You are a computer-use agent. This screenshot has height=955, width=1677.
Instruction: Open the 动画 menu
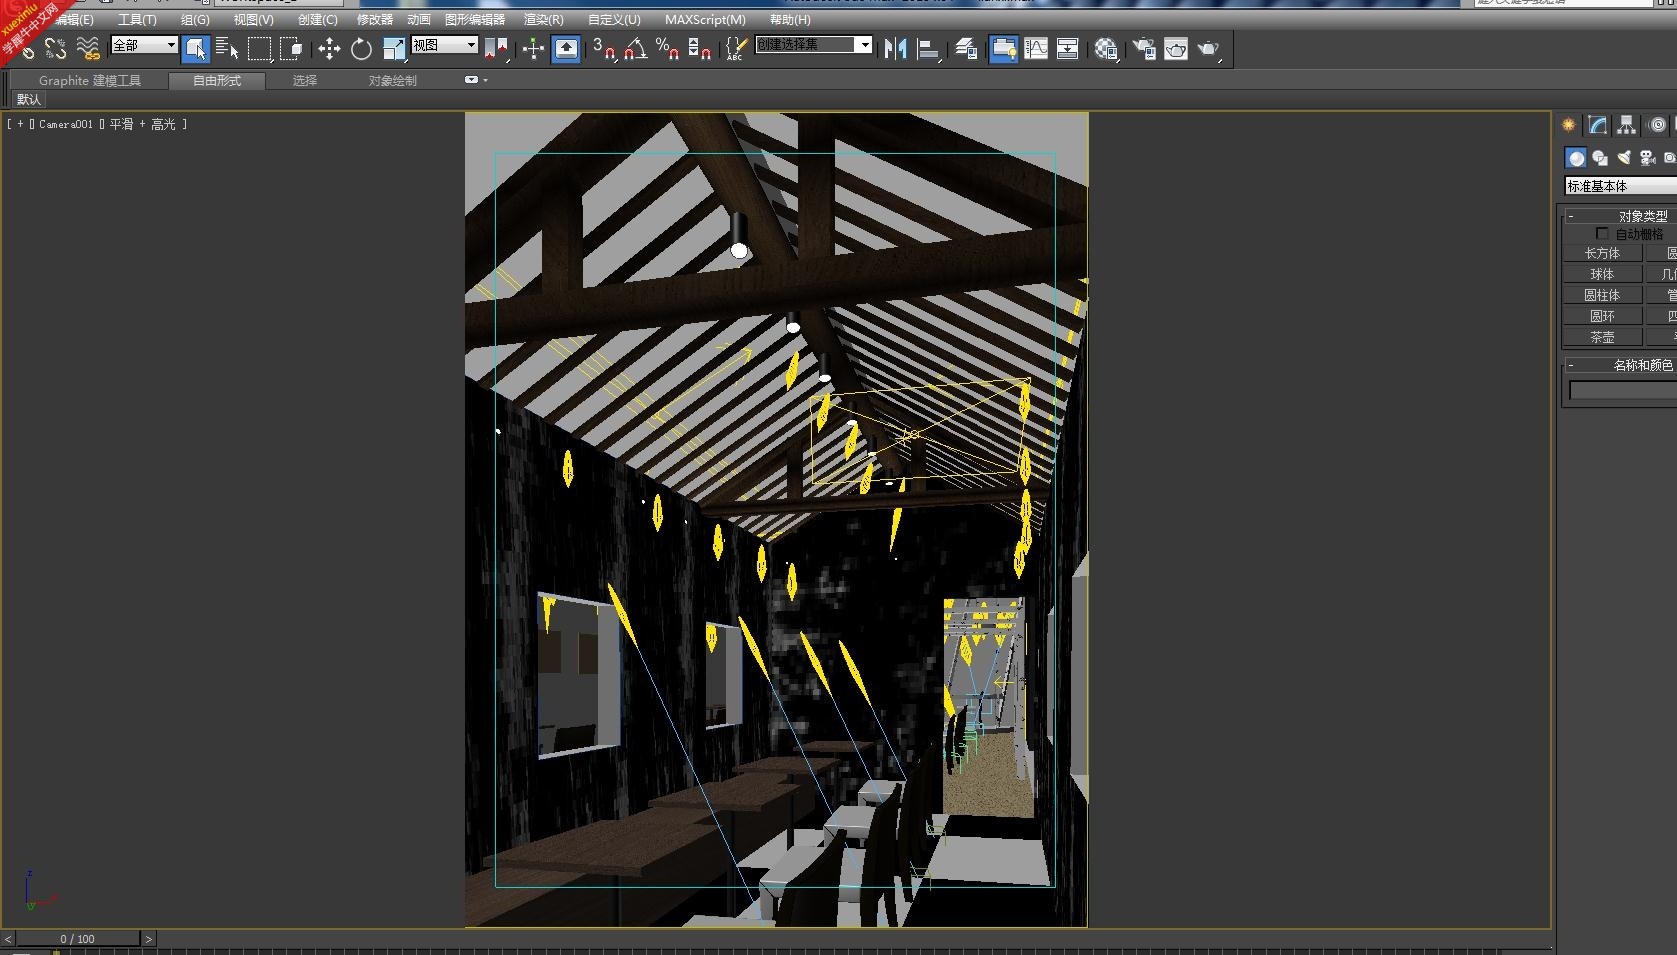[419, 20]
